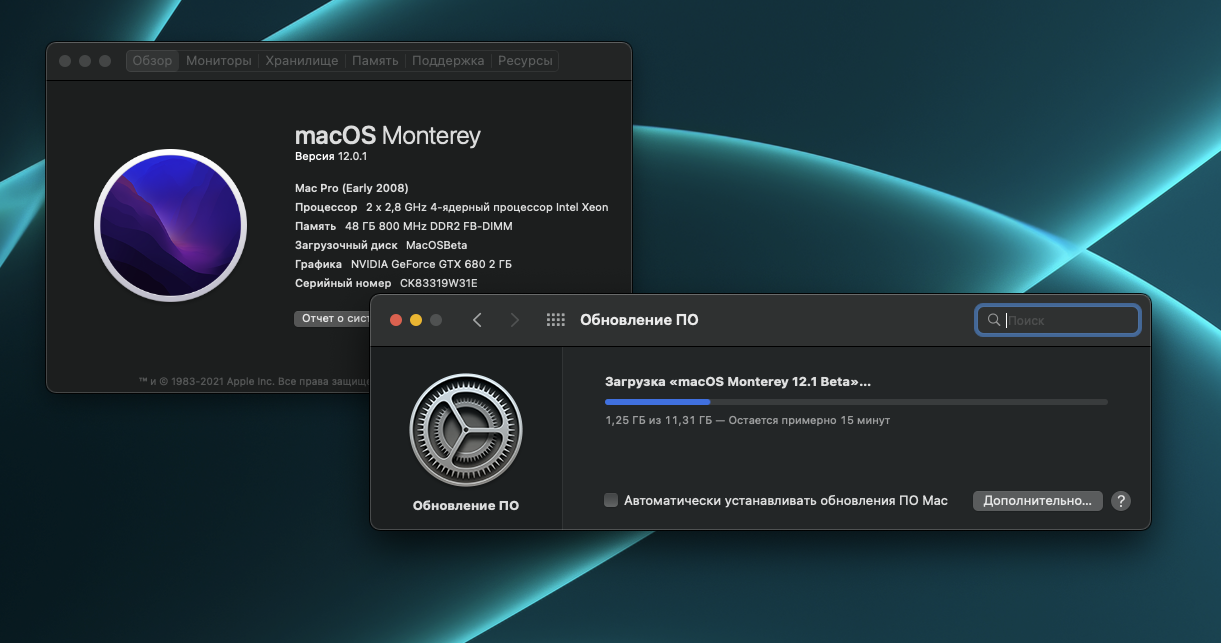This screenshot has width=1221, height=643.
Task: Click the download progress bar
Action: (x=856, y=402)
